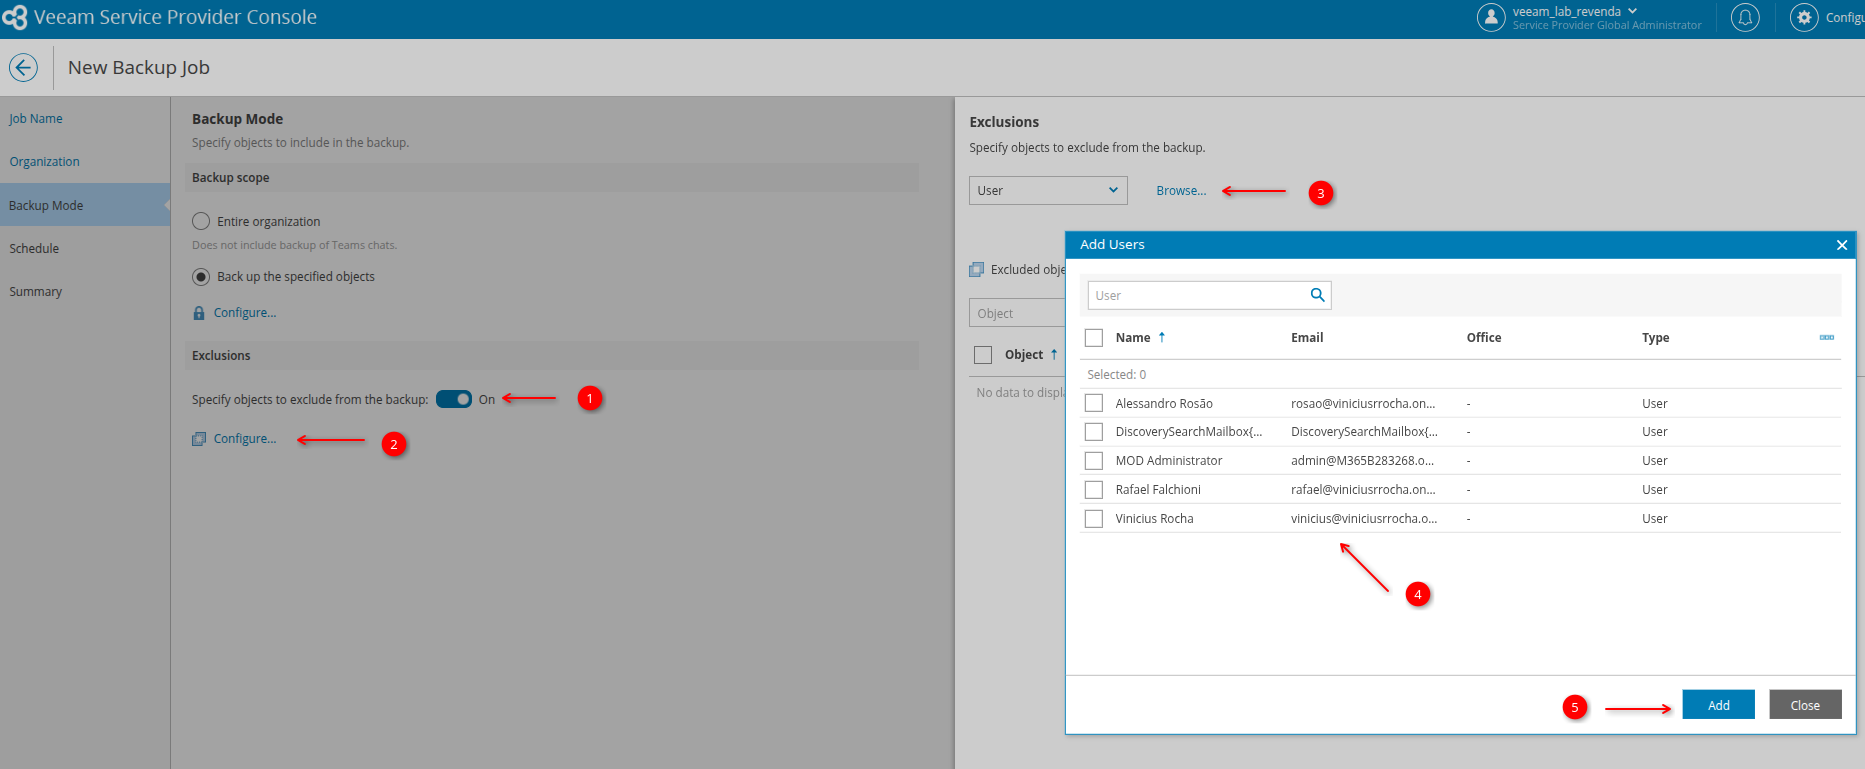Switch to the Organization step
The width and height of the screenshot is (1865, 769).
(x=44, y=162)
